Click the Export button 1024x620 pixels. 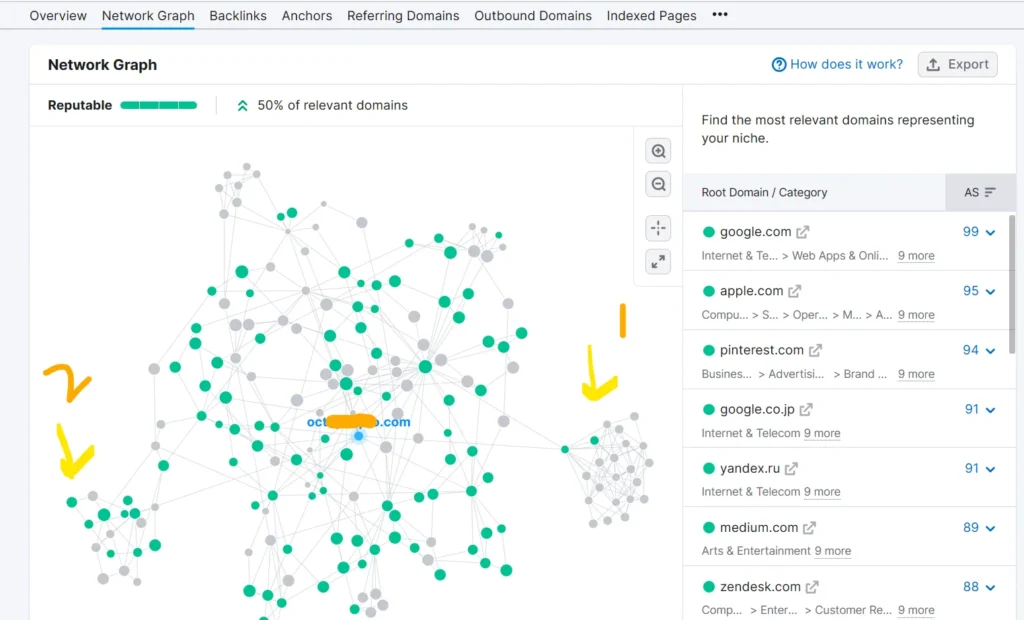(x=957, y=65)
